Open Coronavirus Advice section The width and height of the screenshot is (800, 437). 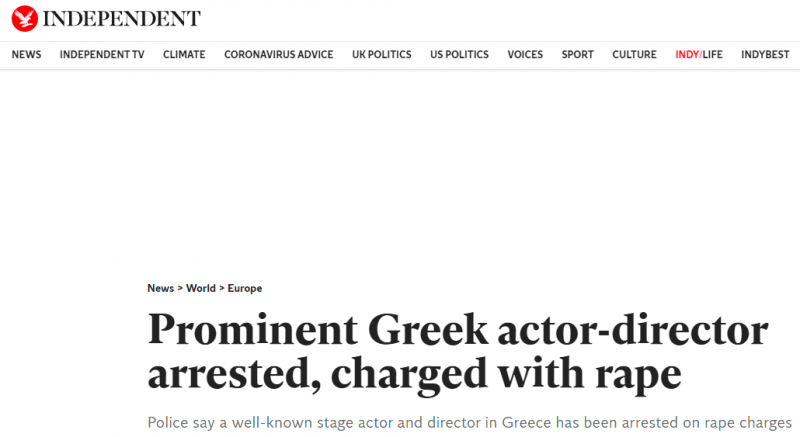click(279, 55)
